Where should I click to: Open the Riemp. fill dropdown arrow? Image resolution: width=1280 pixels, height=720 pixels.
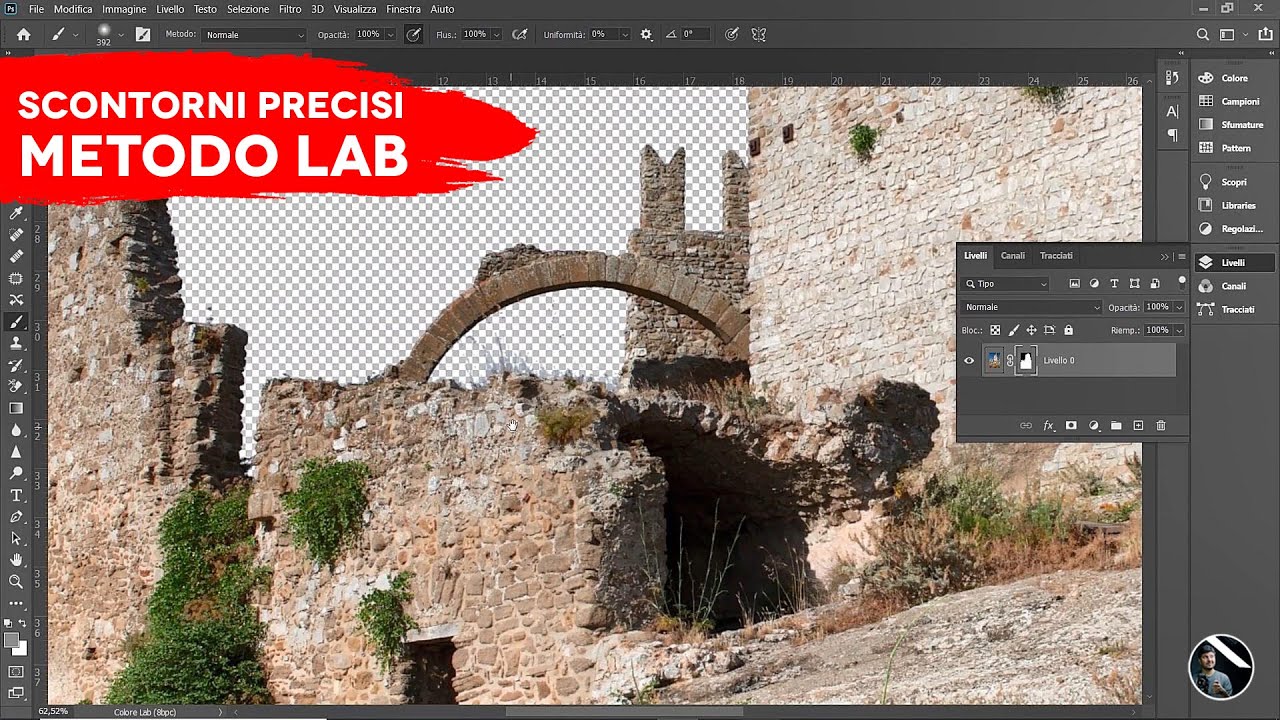pyautogui.click(x=1180, y=330)
